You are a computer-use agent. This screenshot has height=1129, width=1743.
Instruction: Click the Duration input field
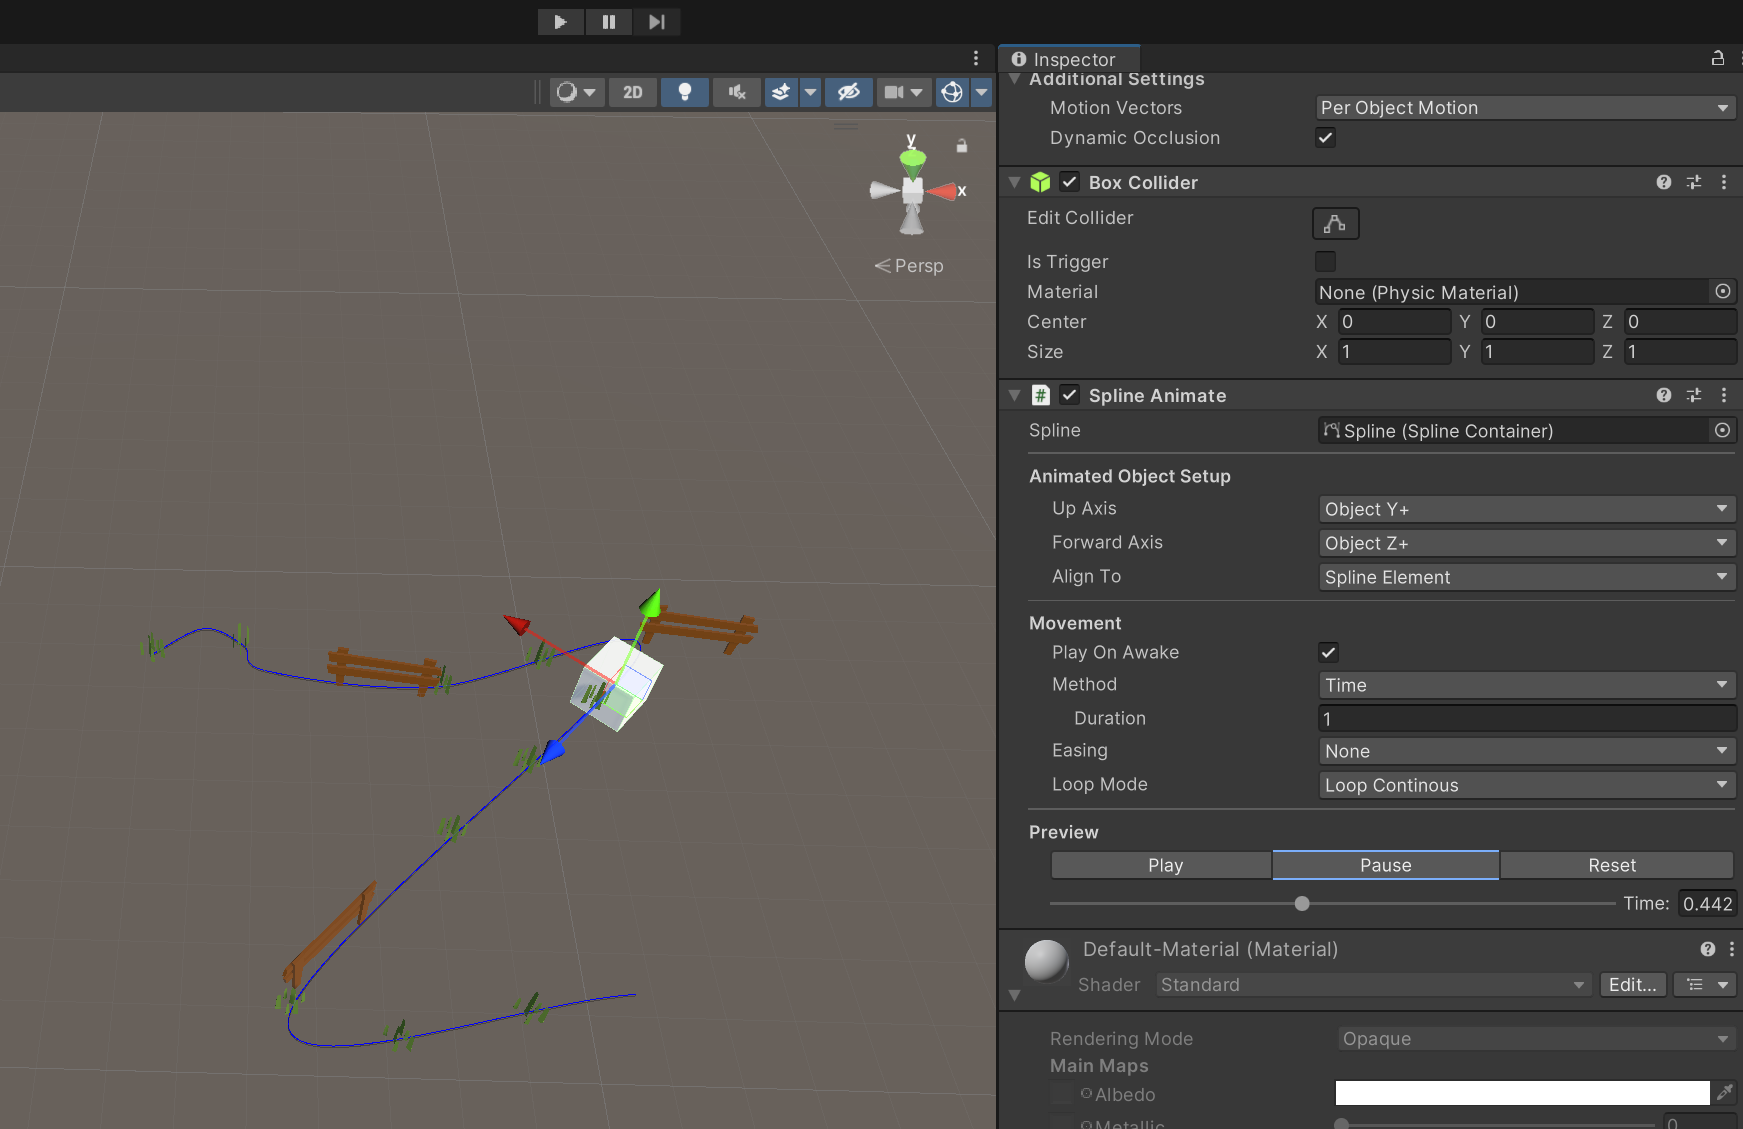point(1527,719)
